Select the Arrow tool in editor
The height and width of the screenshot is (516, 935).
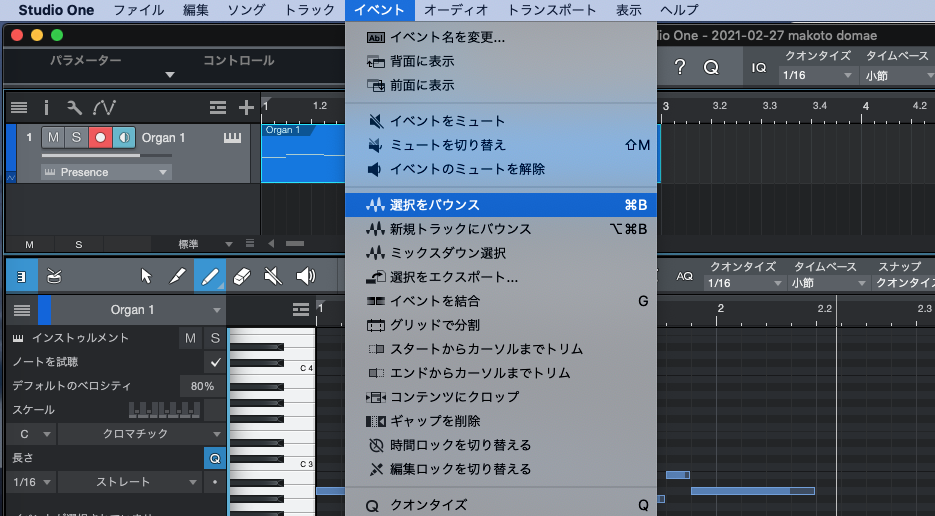coord(146,276)
